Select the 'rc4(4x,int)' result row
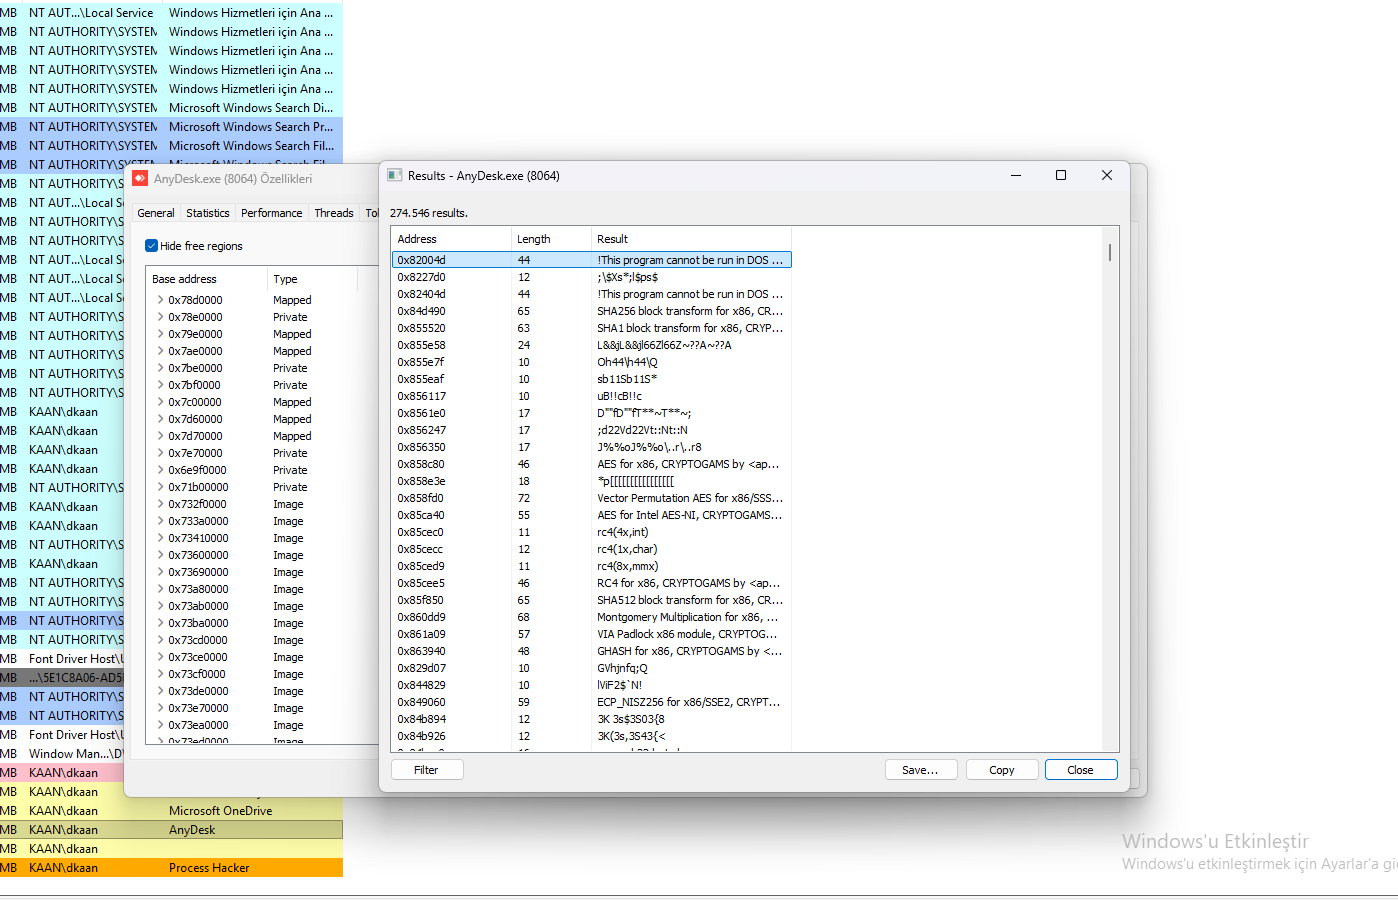The width and height of the screenshot is (1398, 900). 591,532
